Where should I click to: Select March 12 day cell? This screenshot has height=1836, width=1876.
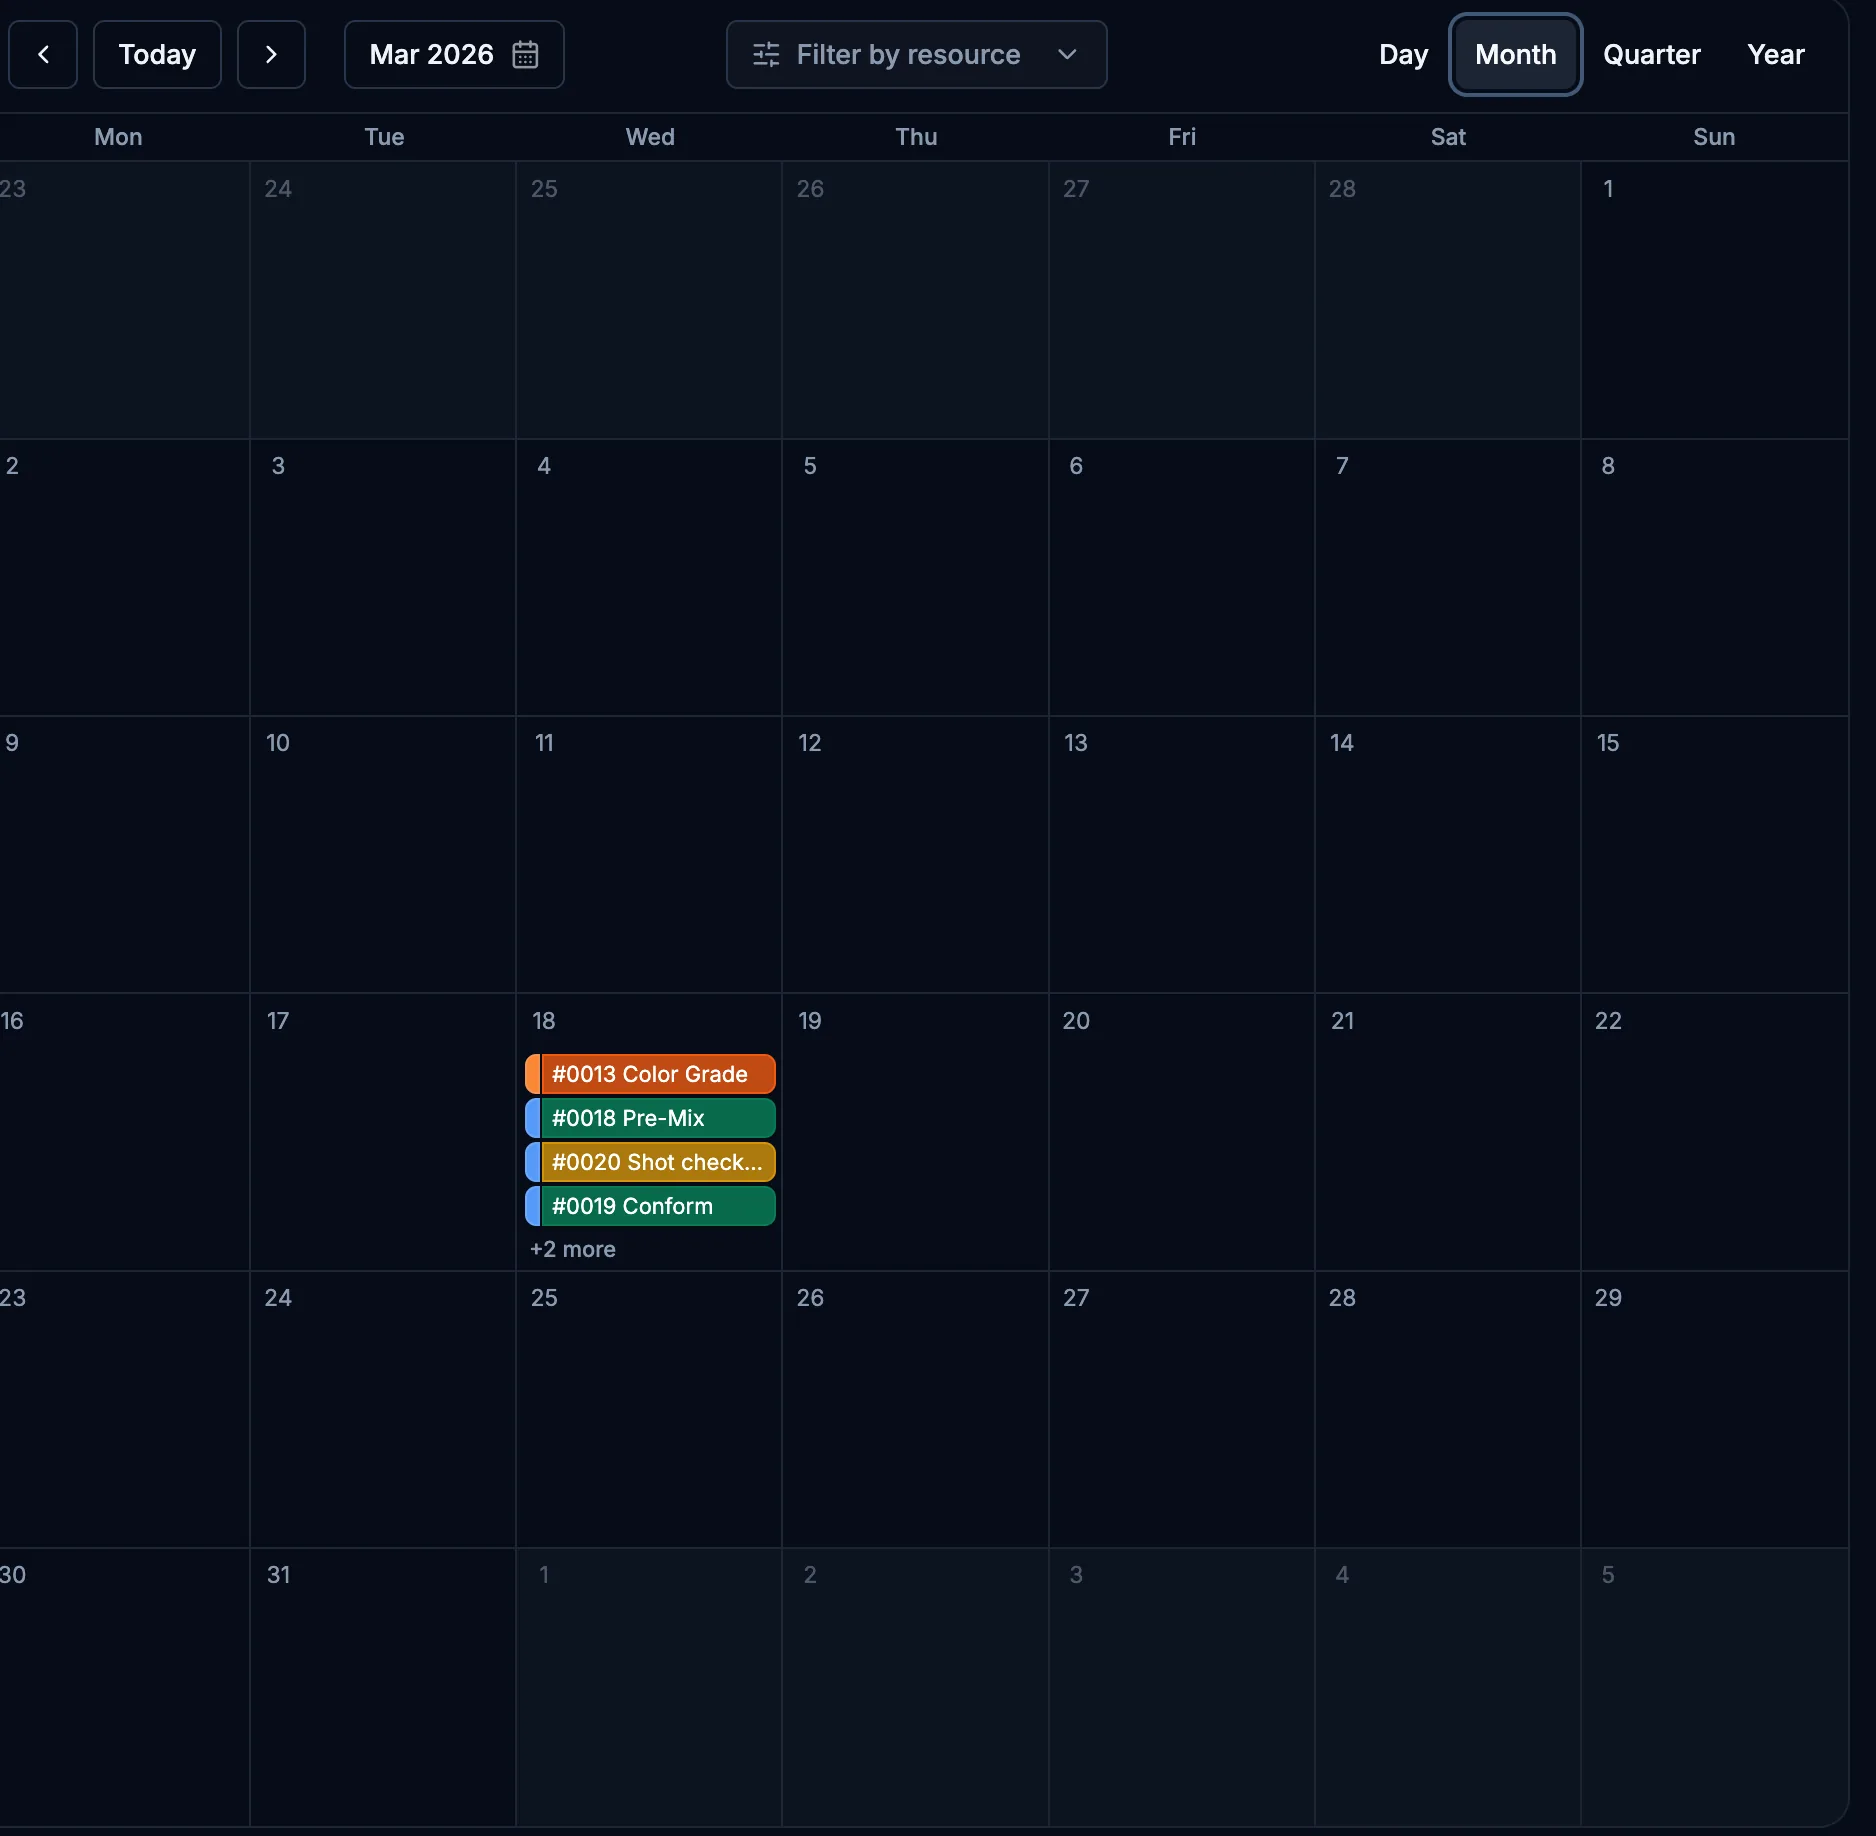pos(915,854)
